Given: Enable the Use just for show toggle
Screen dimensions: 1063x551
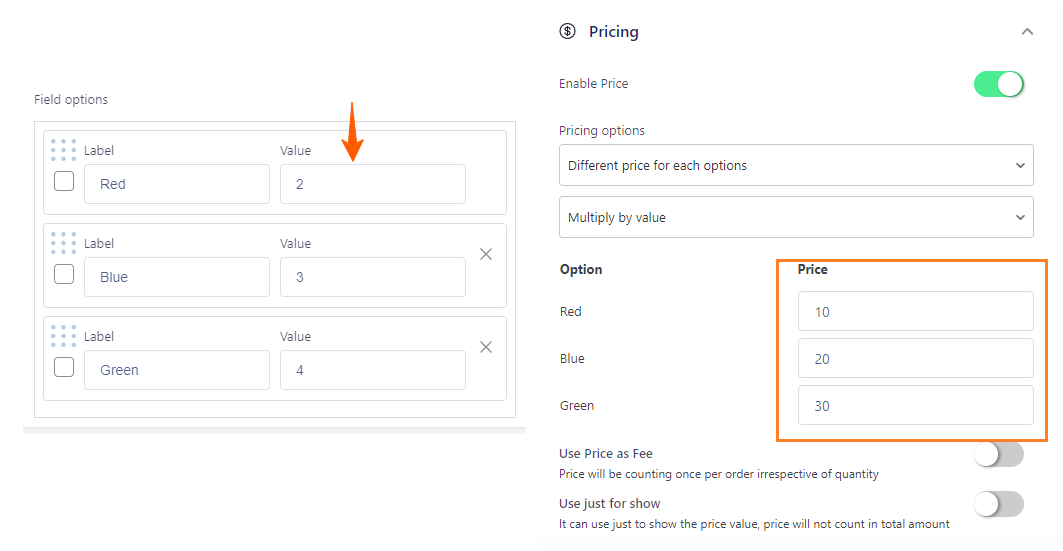Looking at the screenshot, I should tap(999, 504).
